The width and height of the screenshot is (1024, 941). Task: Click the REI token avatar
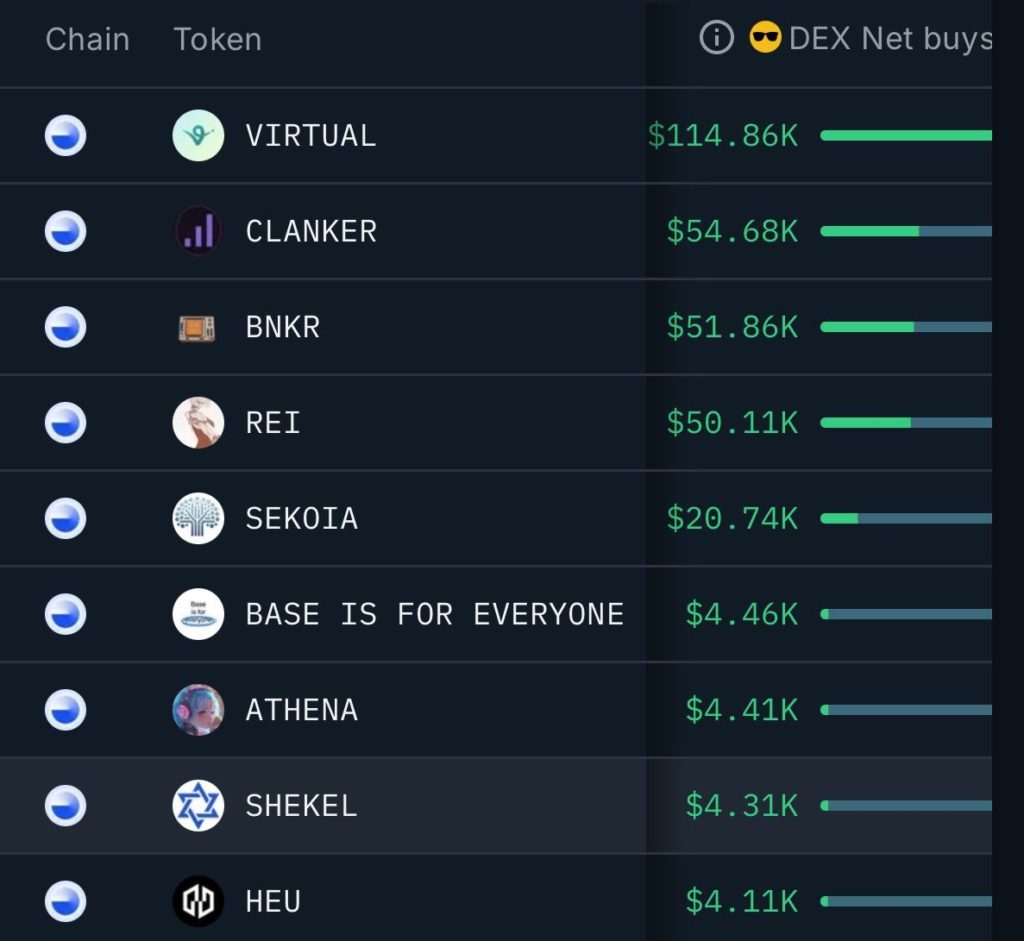click(198, 423)
